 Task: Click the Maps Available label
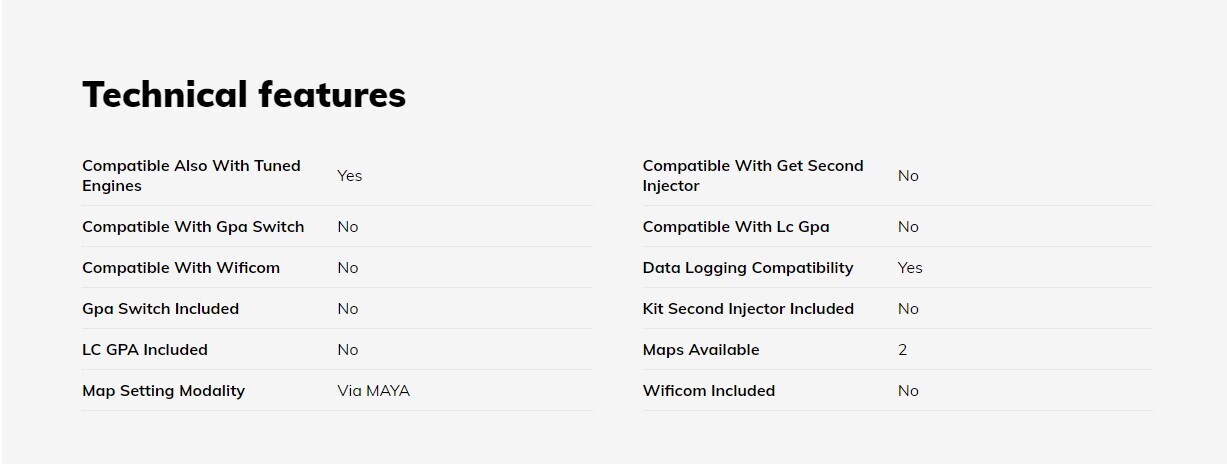(x=701, y=350)
